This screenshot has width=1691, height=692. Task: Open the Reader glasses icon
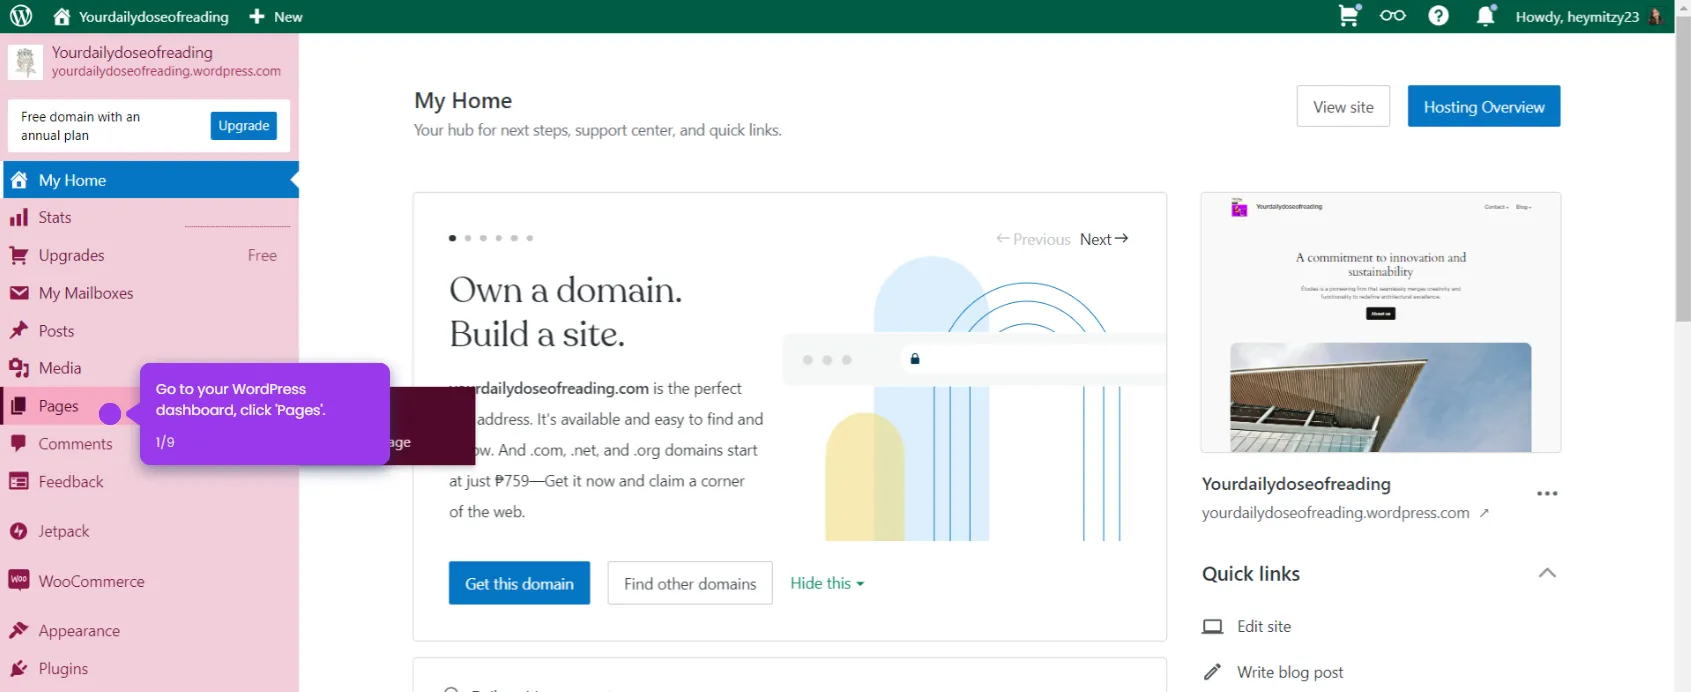(1393, 15)
